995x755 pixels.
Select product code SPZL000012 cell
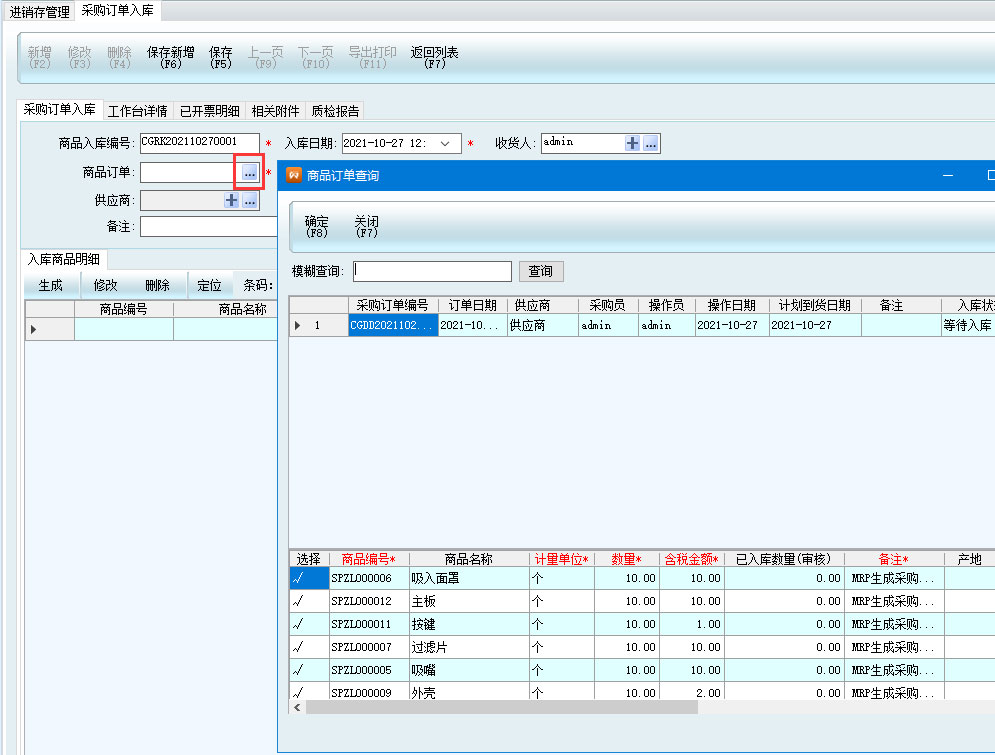coord(369,601)
